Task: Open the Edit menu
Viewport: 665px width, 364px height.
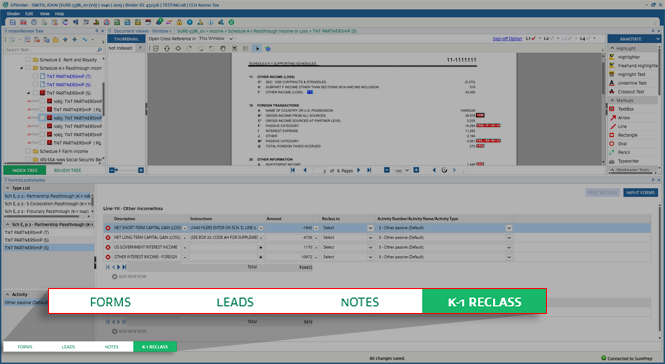Action: click(x=29, y=14)
